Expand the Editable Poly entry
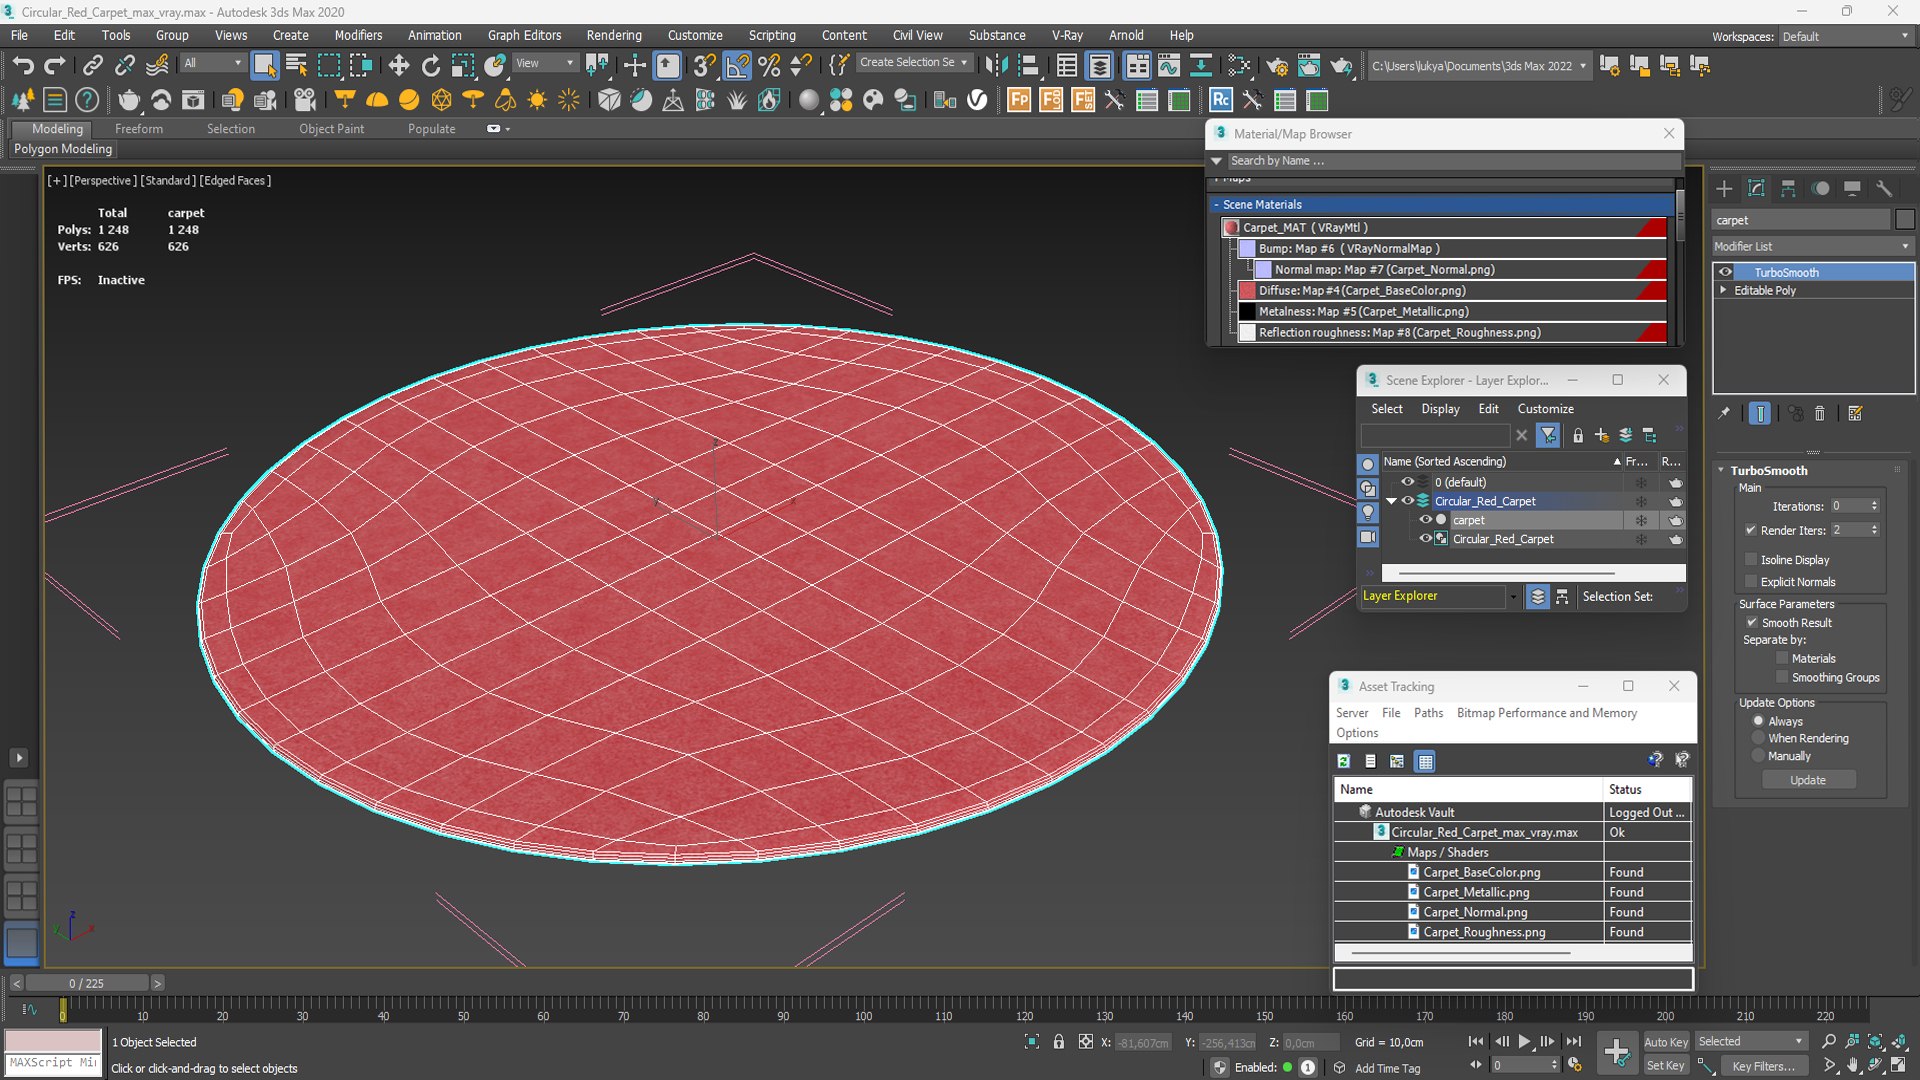Image resolution: width=1920 pixels, height=1080 pixels. tap(1723, 290)
